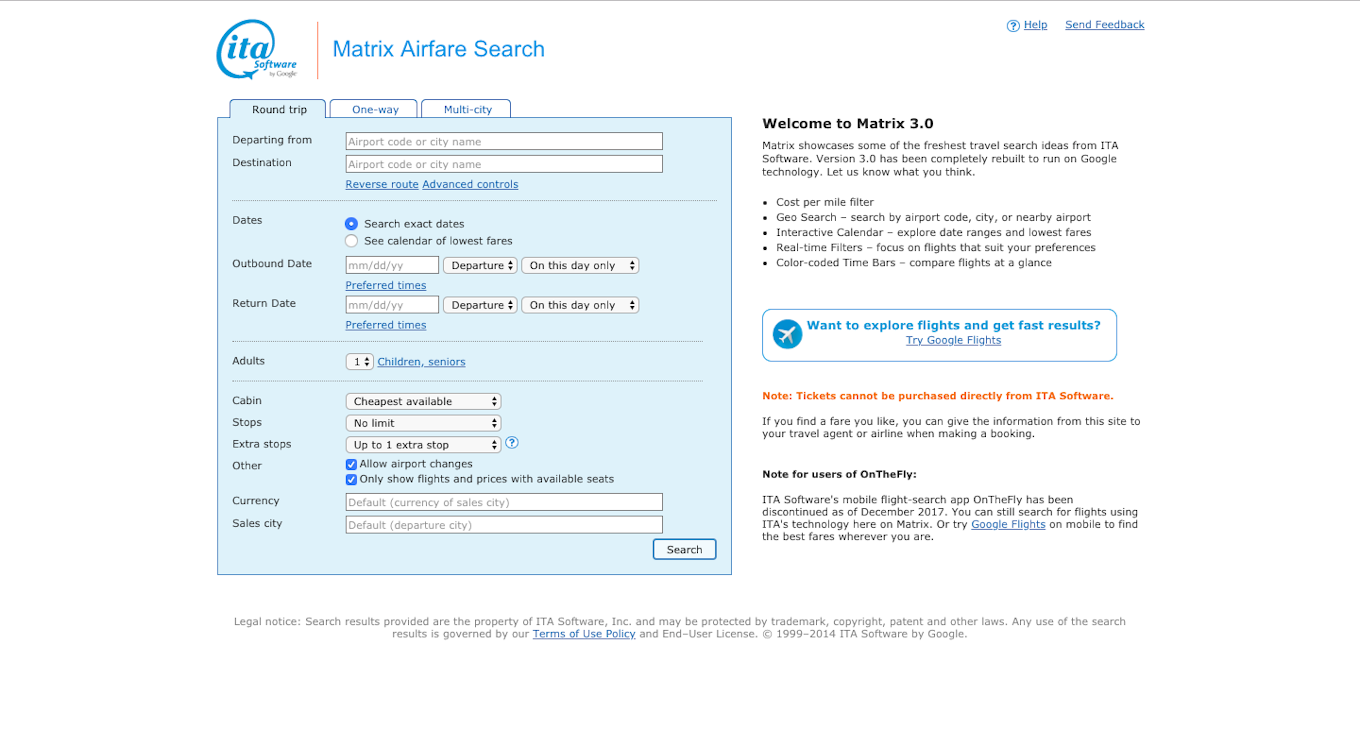Viewport: 1360px width, 747px height.
Task: Choose See calendar of lowest fares option
Action: [351, 241]
